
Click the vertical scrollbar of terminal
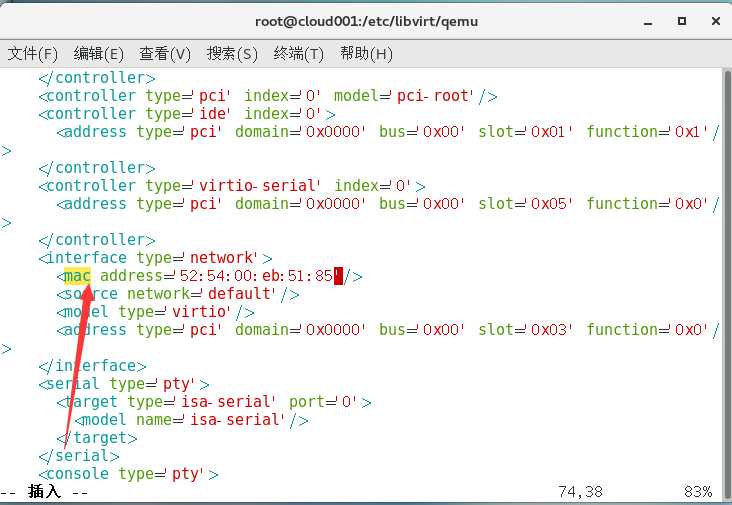[x=727, y=284]
